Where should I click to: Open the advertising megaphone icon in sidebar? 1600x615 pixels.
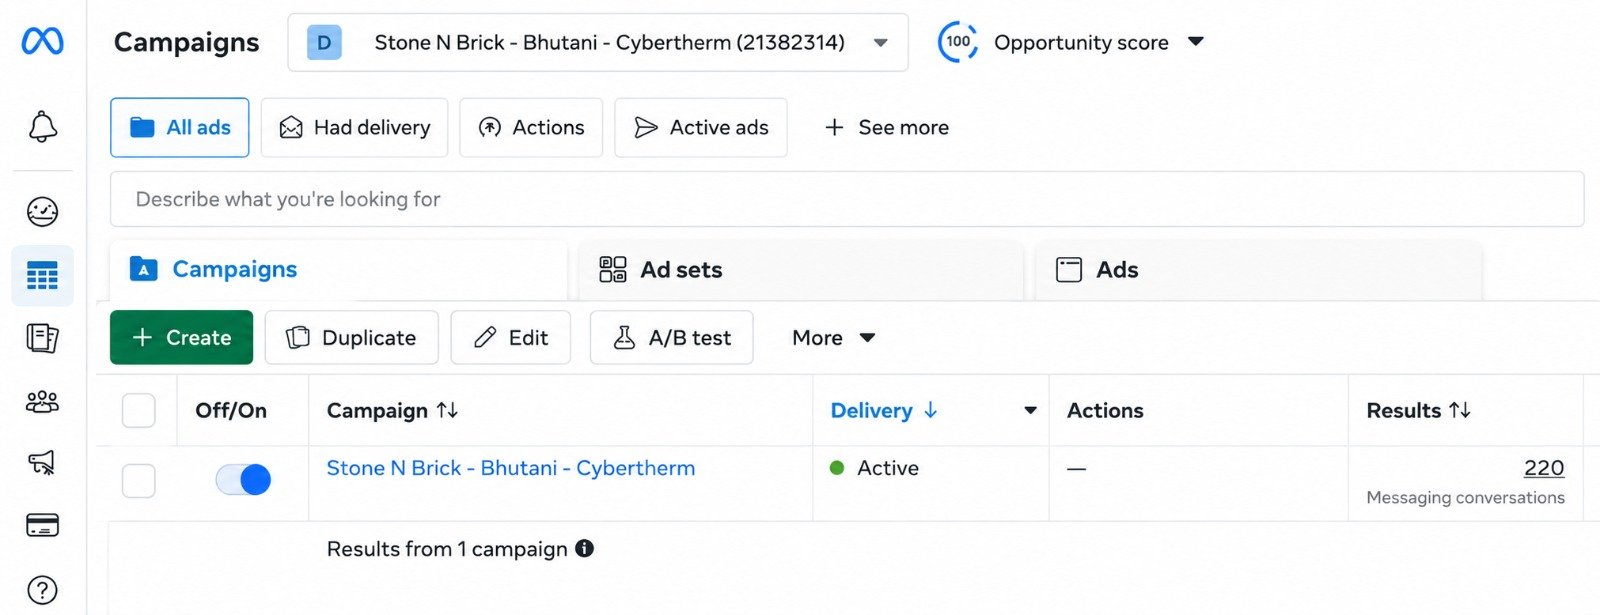pyautogui.click(x=42, y=462)
